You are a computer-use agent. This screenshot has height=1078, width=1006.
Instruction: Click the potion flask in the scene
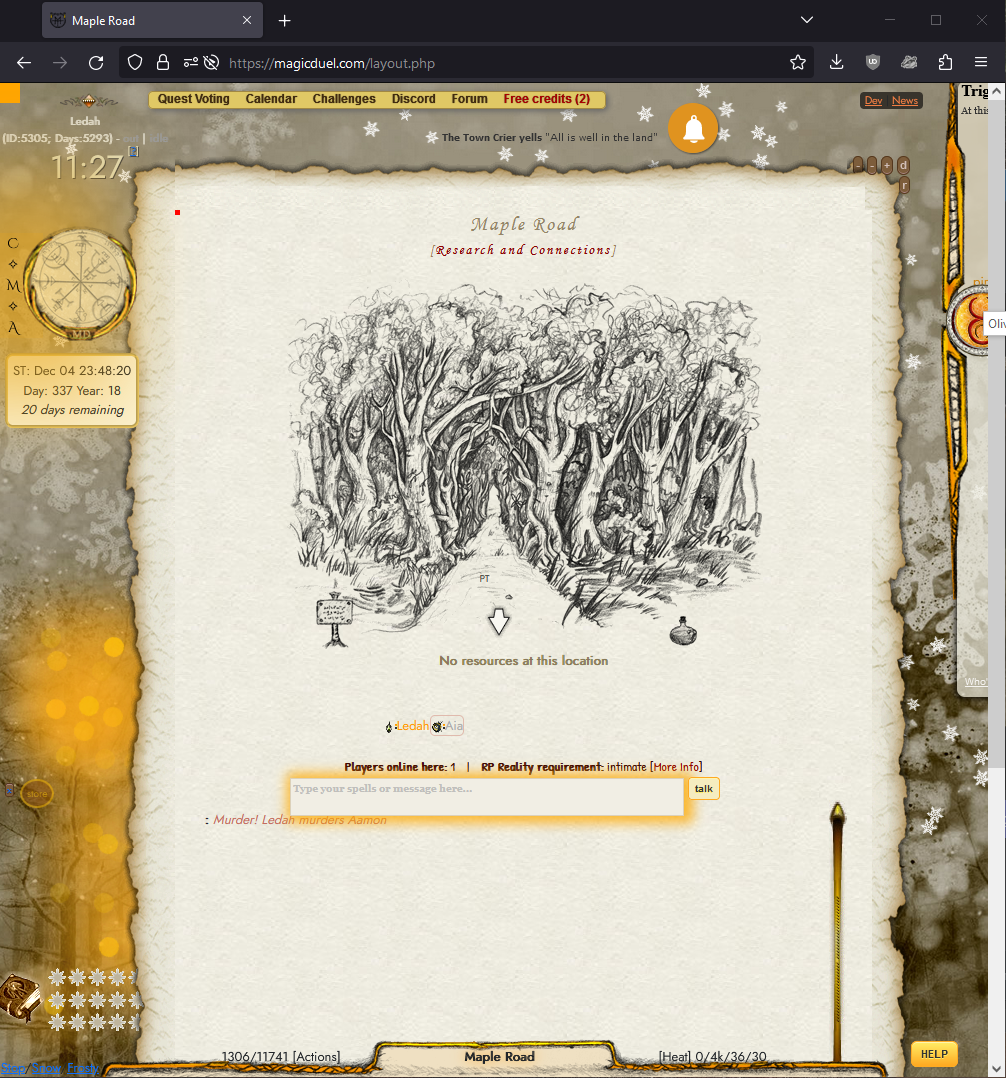coord(683,632)
